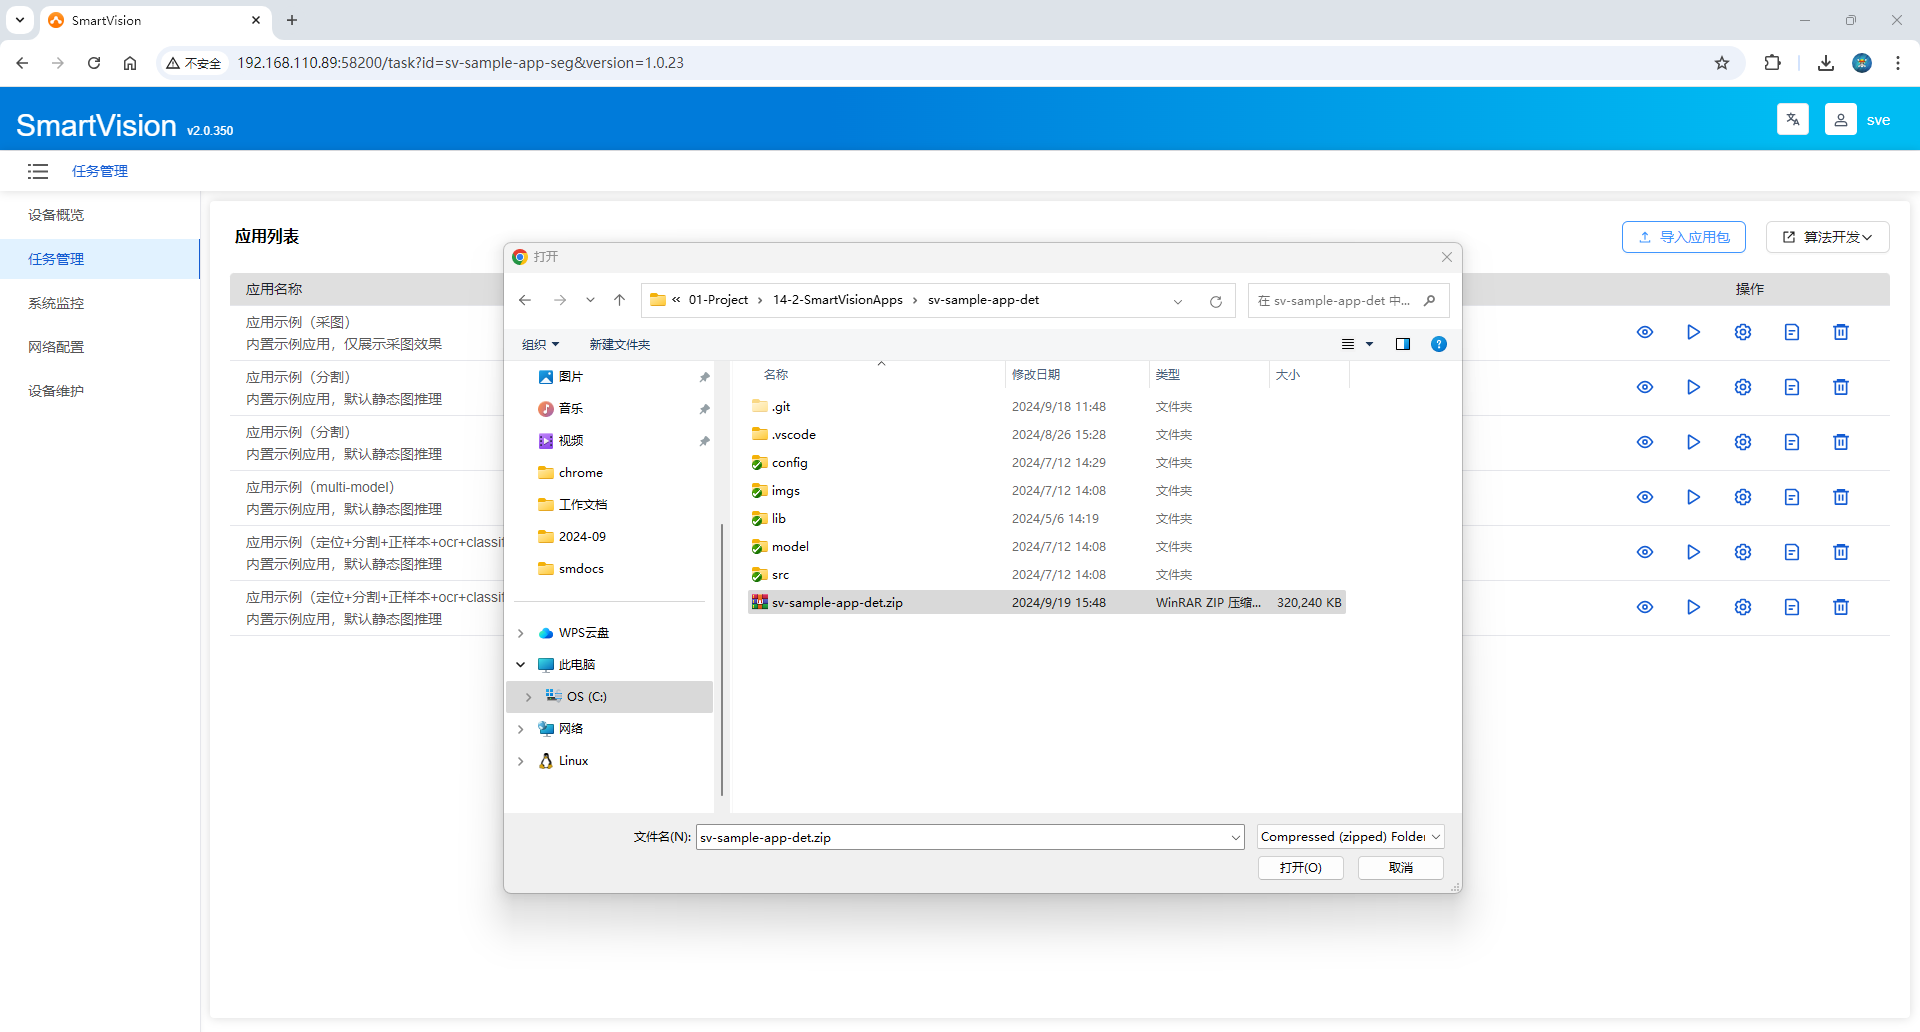1920x1032 pixels.
Task: Bookmark this page with the star icon
Action: (x=1722, y=63)
